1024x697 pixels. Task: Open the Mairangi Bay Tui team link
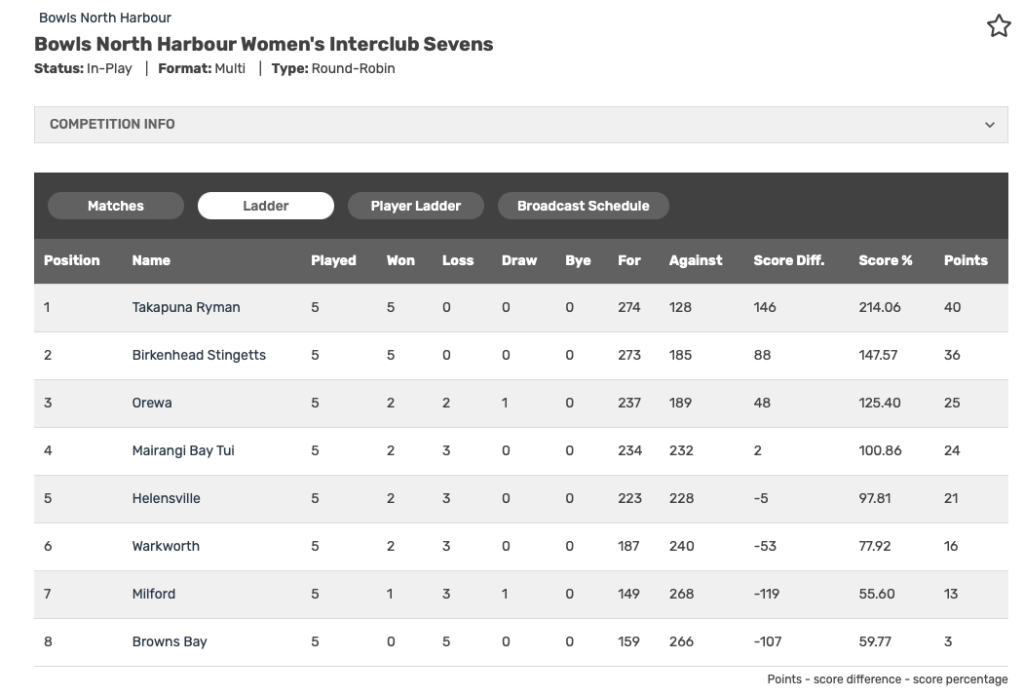(x=184, y=450)
